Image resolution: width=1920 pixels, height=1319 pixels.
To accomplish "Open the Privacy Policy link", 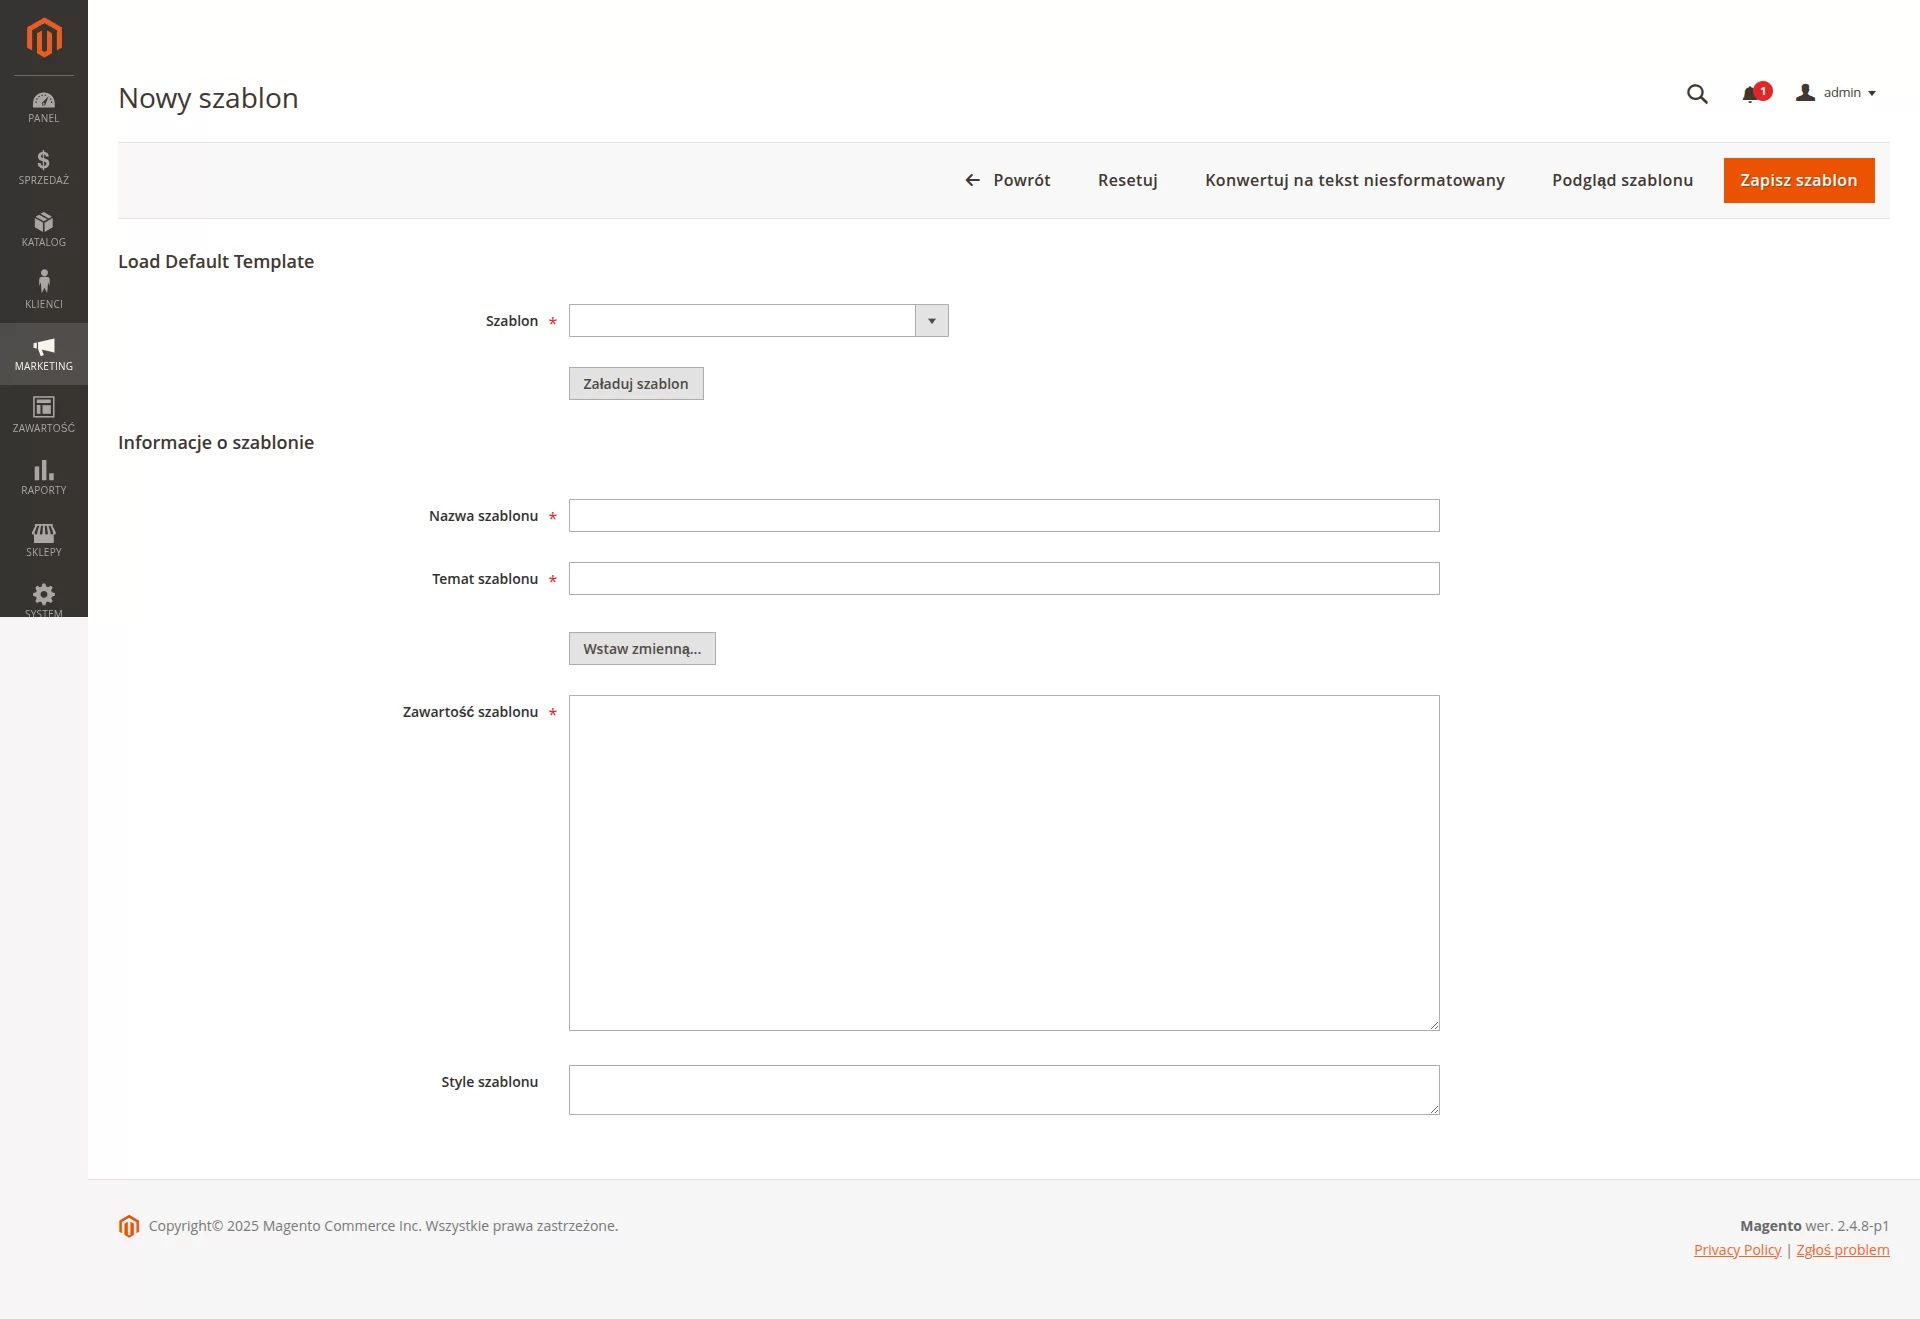I will [1737, 1250].
